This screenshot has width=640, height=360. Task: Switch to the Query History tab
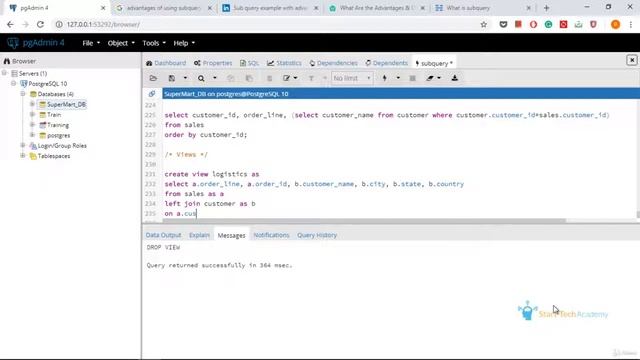click(x=317, y=235)
